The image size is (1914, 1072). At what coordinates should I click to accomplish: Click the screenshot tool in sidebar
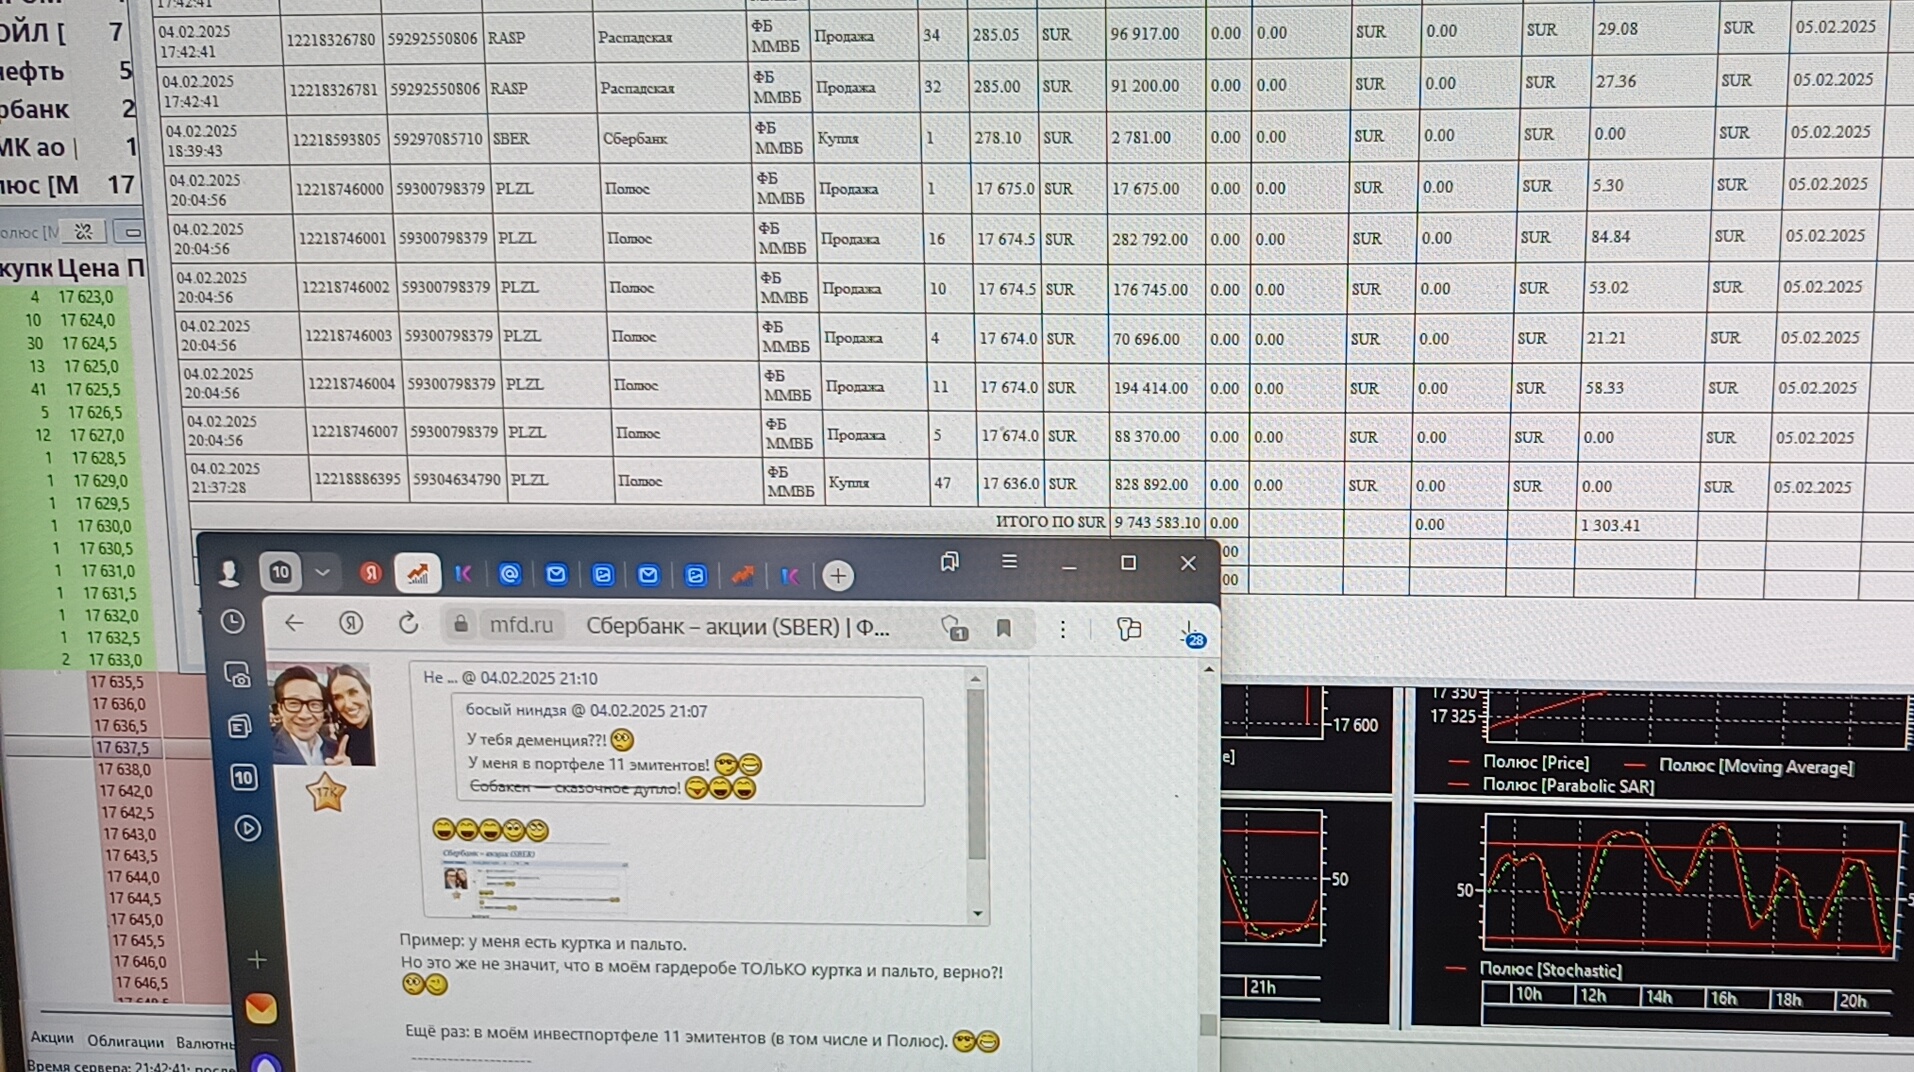237,676
